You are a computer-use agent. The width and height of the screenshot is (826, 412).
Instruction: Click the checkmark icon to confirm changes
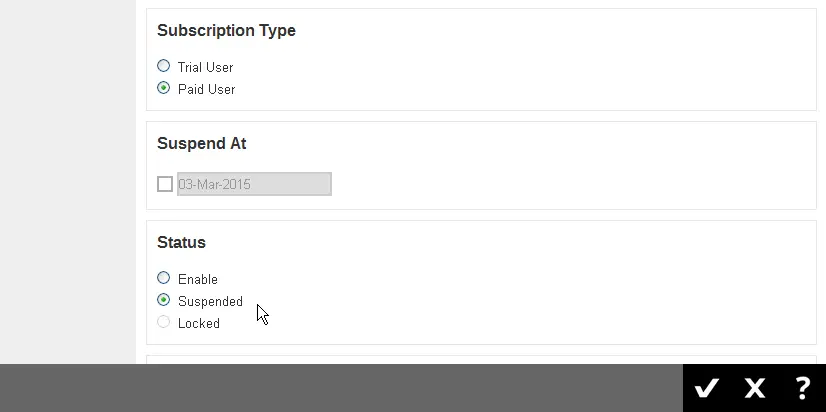coord(707,388)
